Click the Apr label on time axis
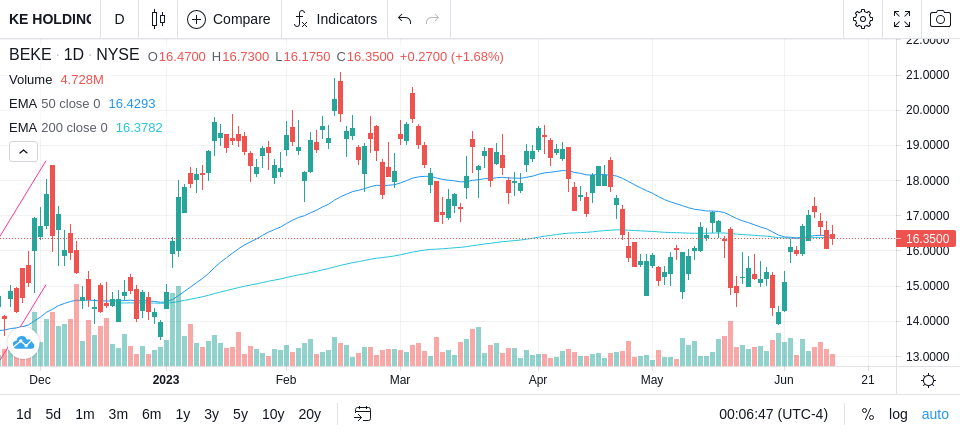 [538, 380]
